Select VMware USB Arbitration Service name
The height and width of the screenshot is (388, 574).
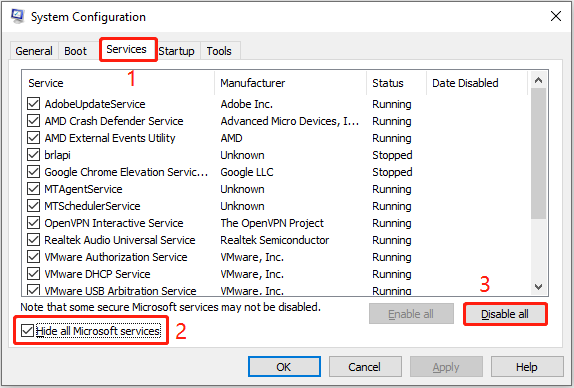pyautogui.click(x=120, y=291)
